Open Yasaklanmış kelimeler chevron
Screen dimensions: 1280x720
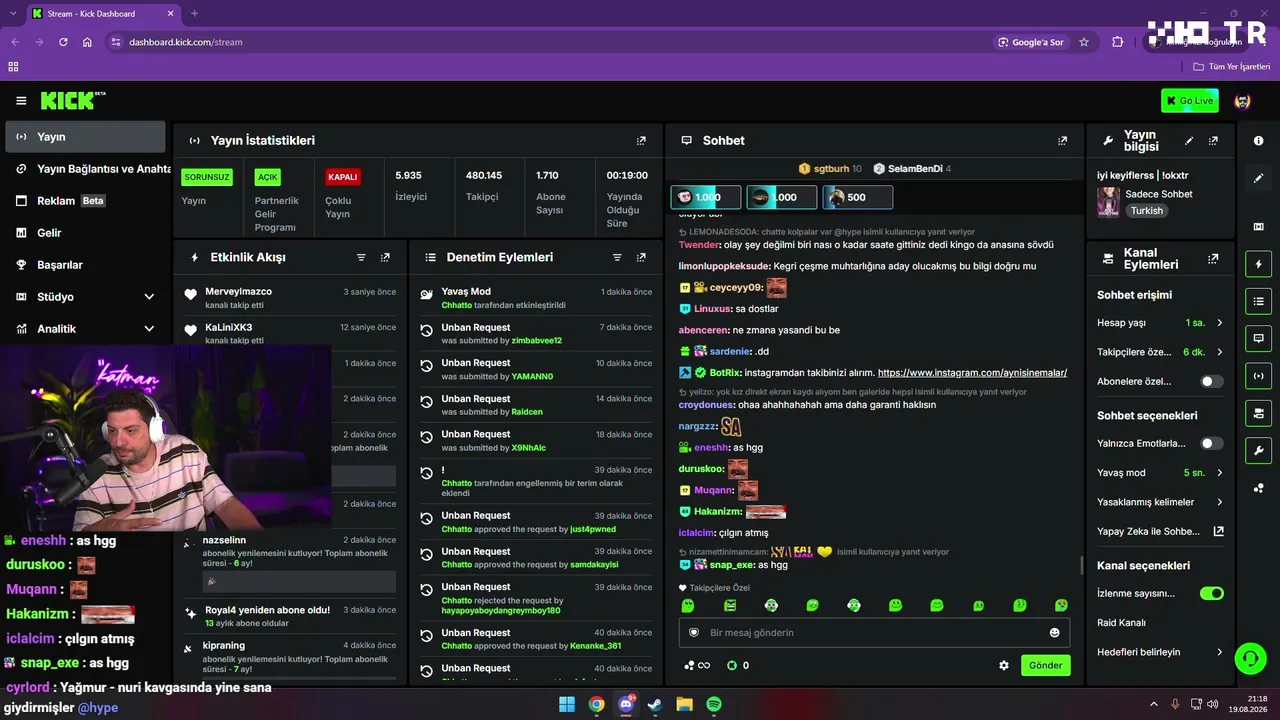click(x=1220, y=502)
